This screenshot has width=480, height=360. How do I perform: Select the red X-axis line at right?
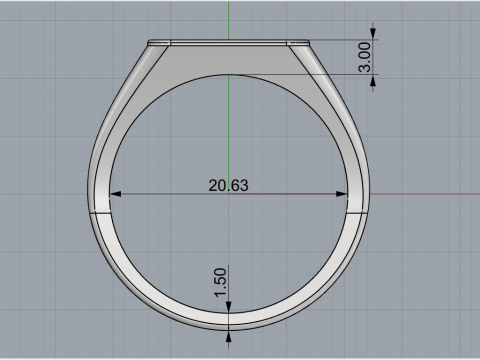pyautogui.click(x=425, y=194)
